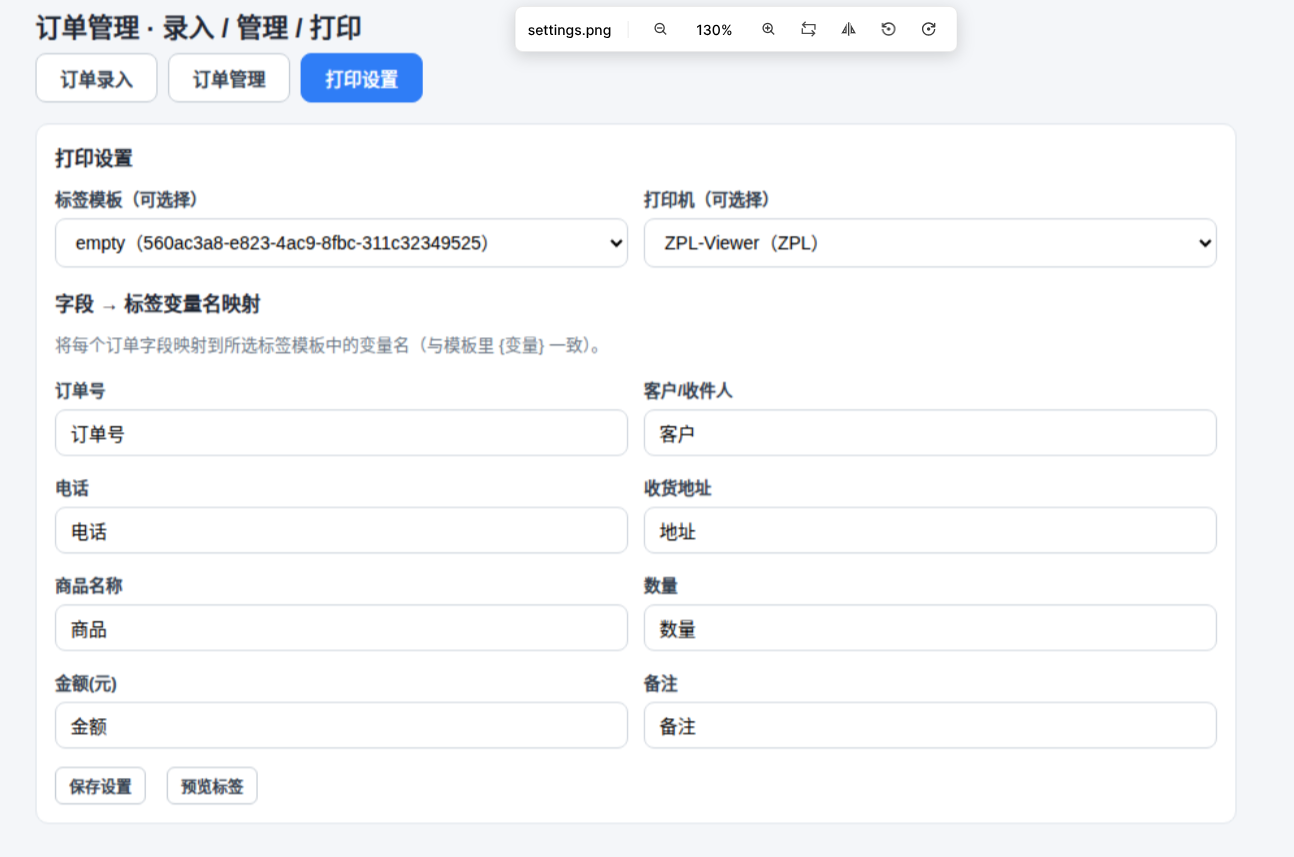
Task: Switch to the 订单录入 tab
Action: click(96, 79)
